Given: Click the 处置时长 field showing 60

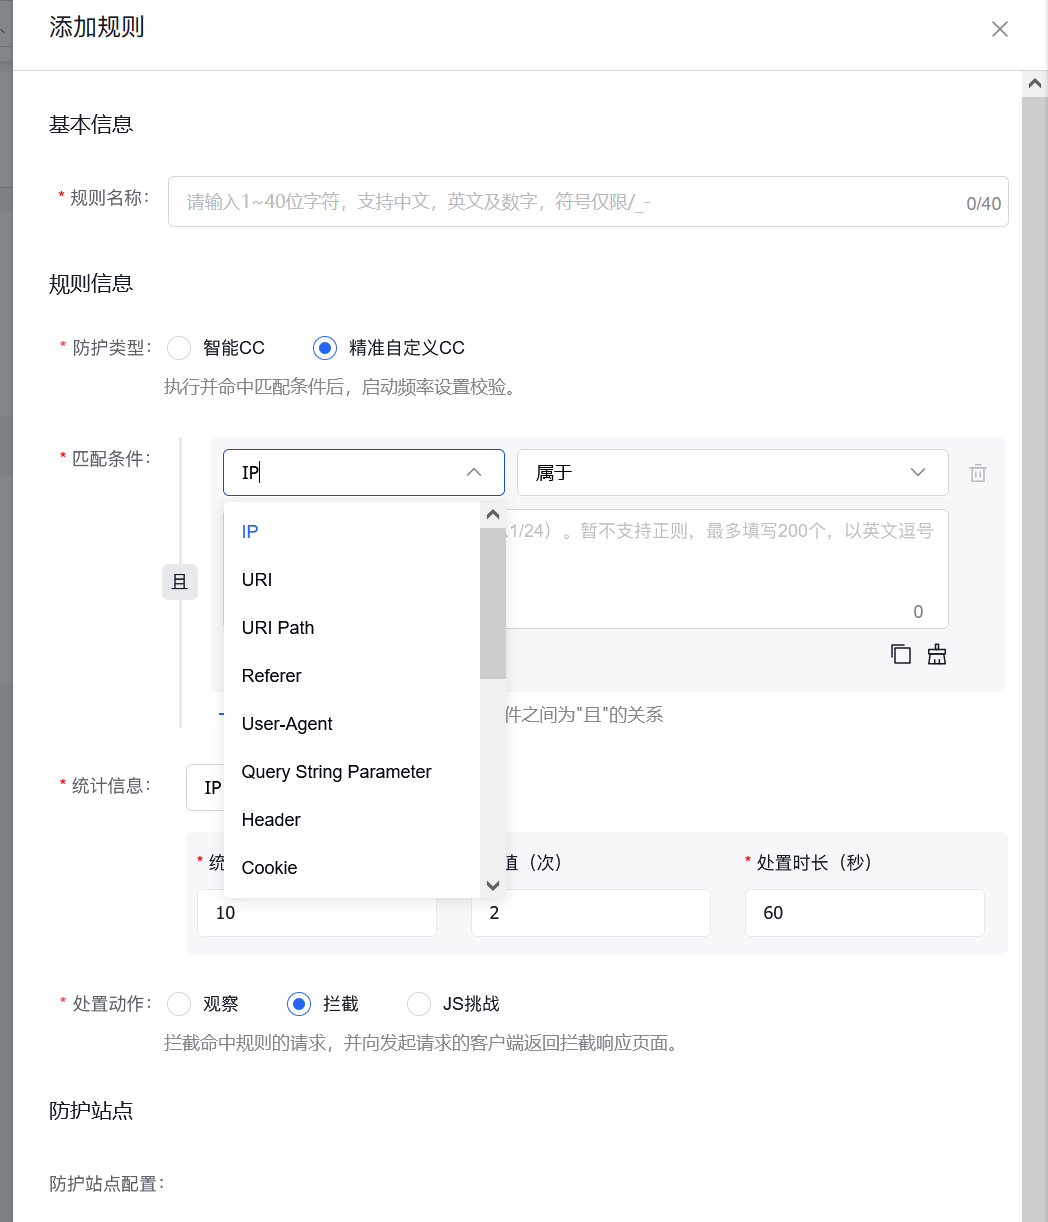Looking at the screenshot, I should pyautogui.click(x=864, y=912).
